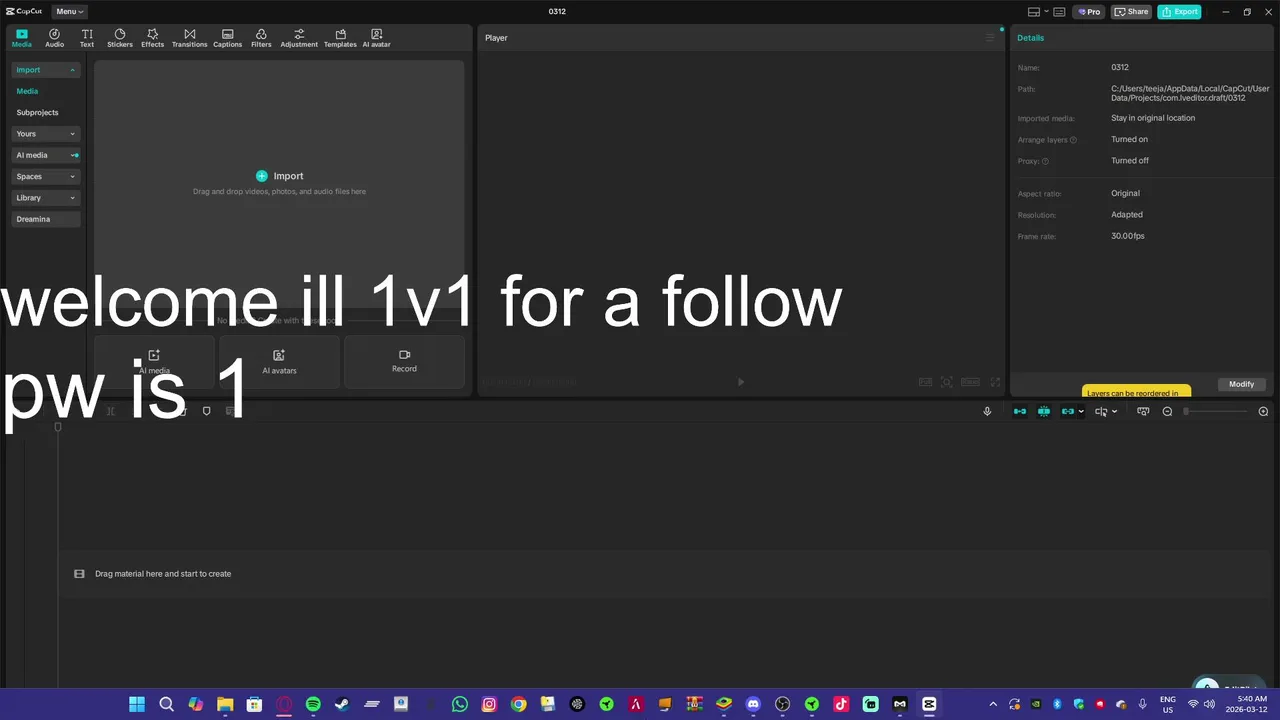
Task: Toggle auto snapping on timeline
Action: click(1044, 411)
